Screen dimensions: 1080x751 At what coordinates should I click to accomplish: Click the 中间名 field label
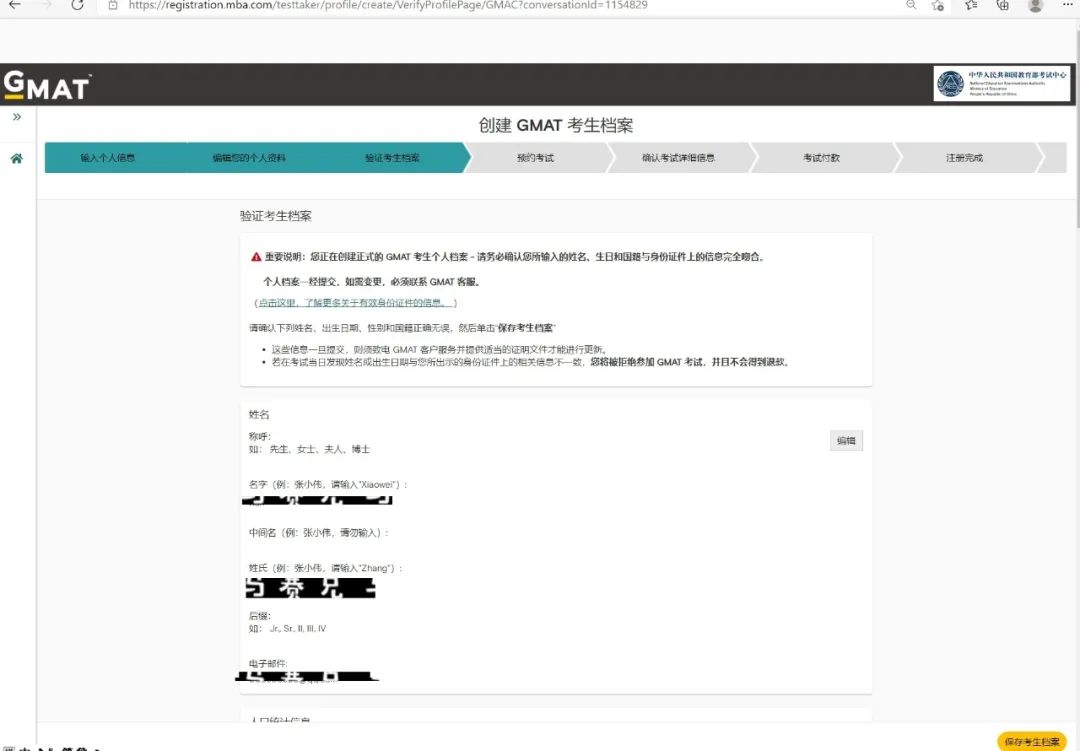(319, 533)
